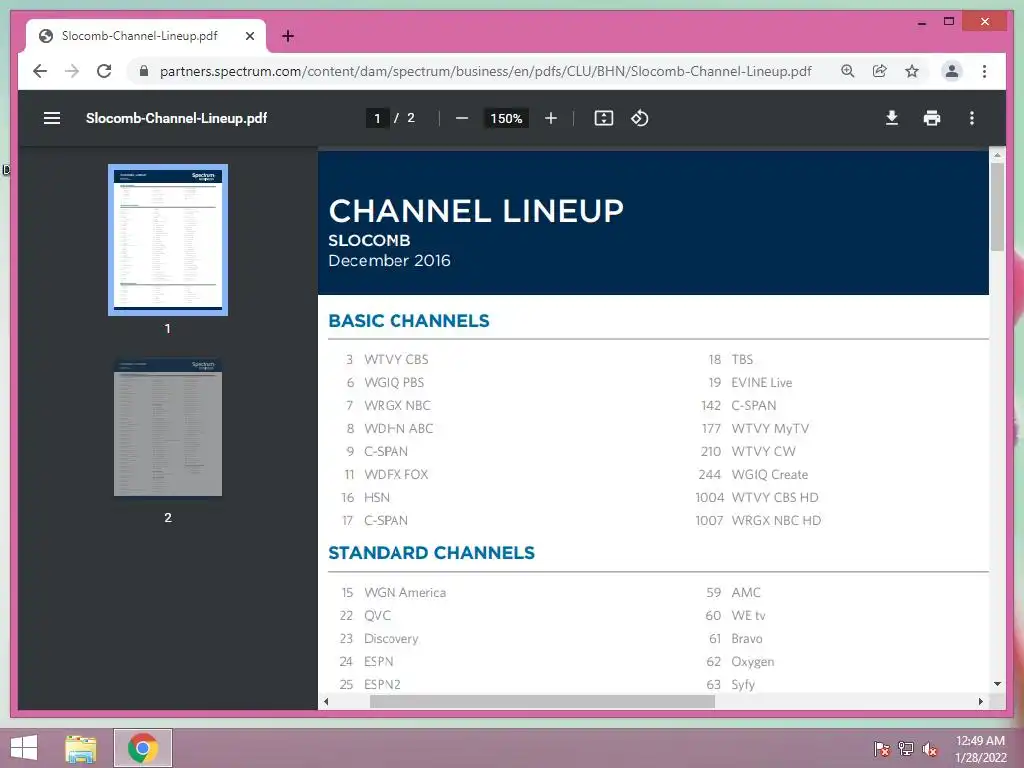Close the Slocomb-Channel-Lineup.pdf tab
Screen dimensions: 1024x768
click(249, 36)
